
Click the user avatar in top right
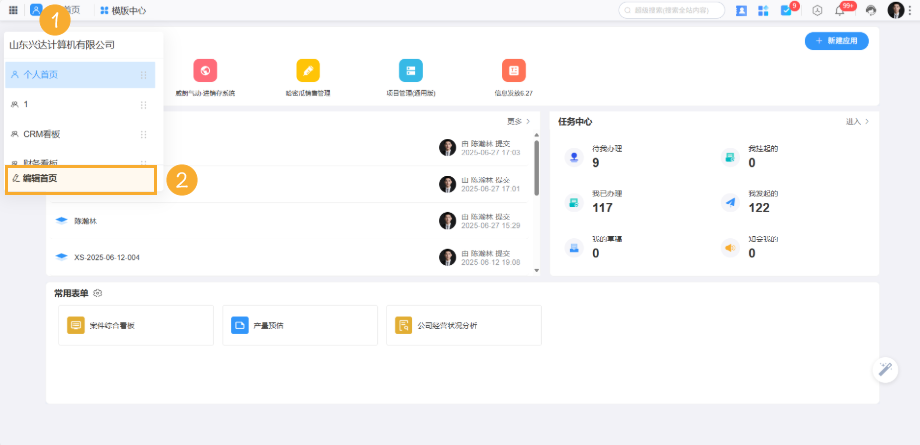point(895,10)
